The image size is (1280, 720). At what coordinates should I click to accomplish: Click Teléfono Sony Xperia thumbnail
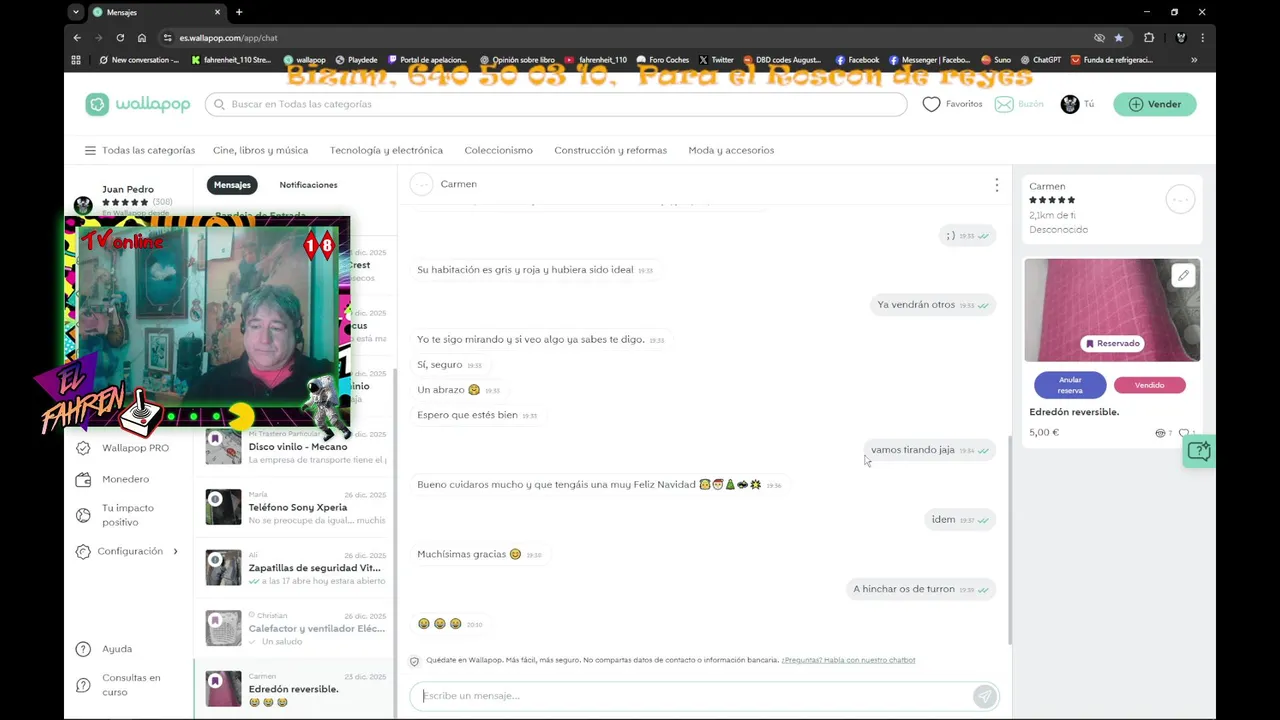click(224, 507)
